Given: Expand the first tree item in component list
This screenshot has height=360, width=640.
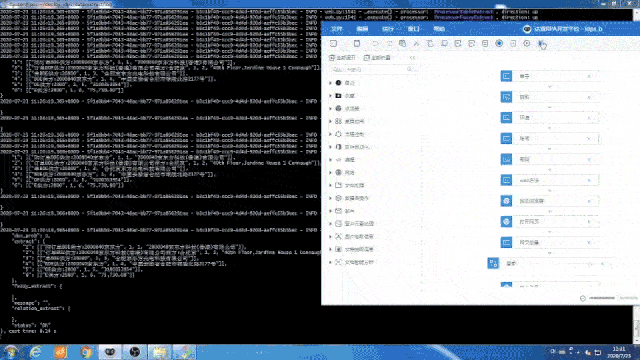Looking at the screenshot, I should tap(331, 83).
